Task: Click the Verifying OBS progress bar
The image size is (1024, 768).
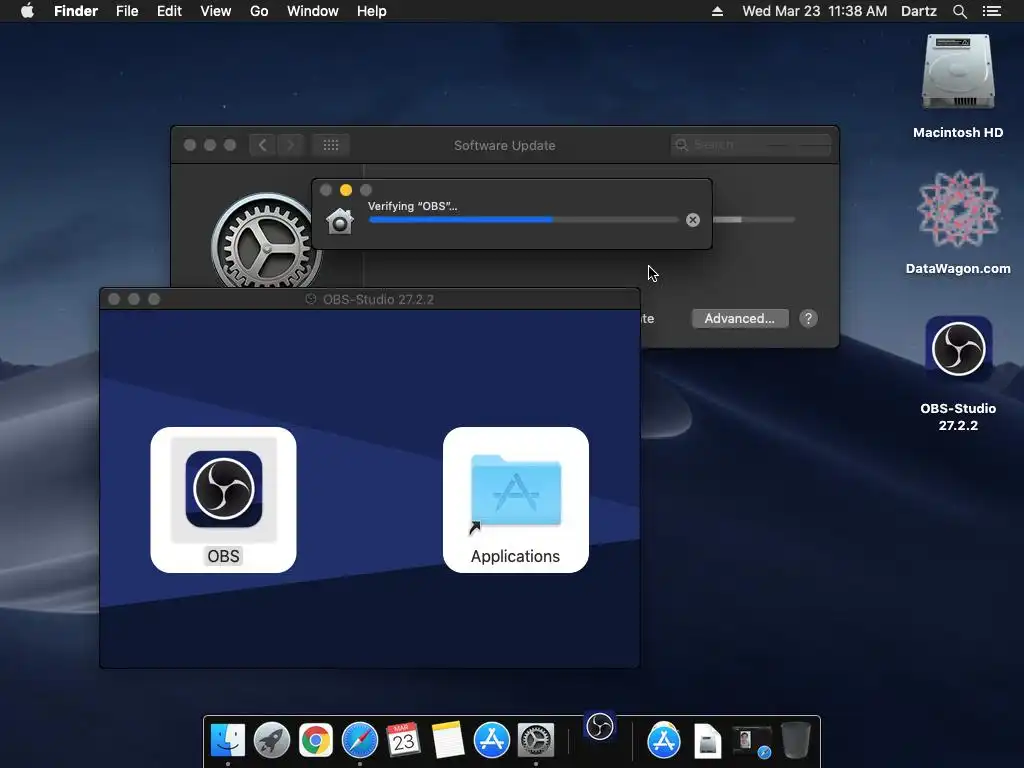Action: (x=523, y=220)
